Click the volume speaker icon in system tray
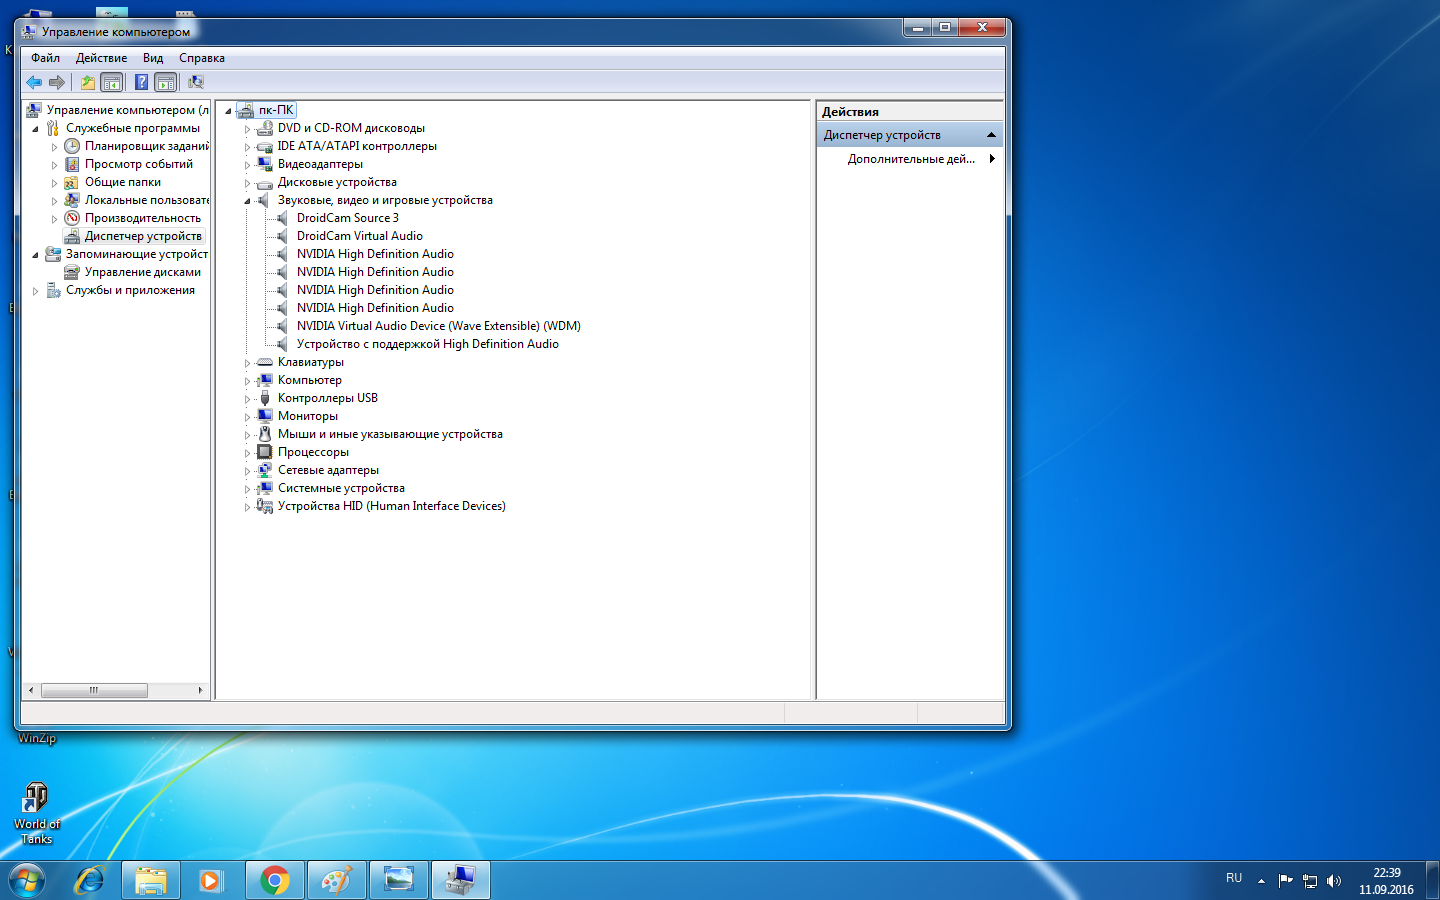Viewport: 1440px width, 900px height. pyautogui.click(x=1333, y=881)
